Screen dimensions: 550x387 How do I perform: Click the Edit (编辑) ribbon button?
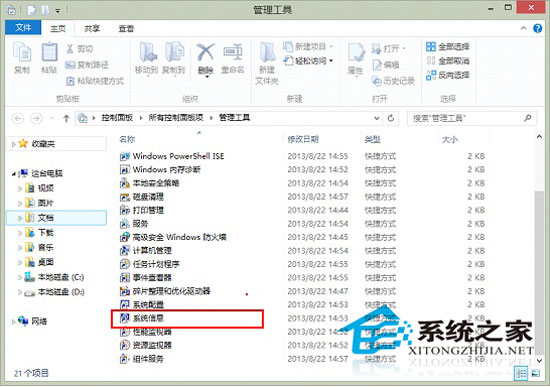point(385,65)
